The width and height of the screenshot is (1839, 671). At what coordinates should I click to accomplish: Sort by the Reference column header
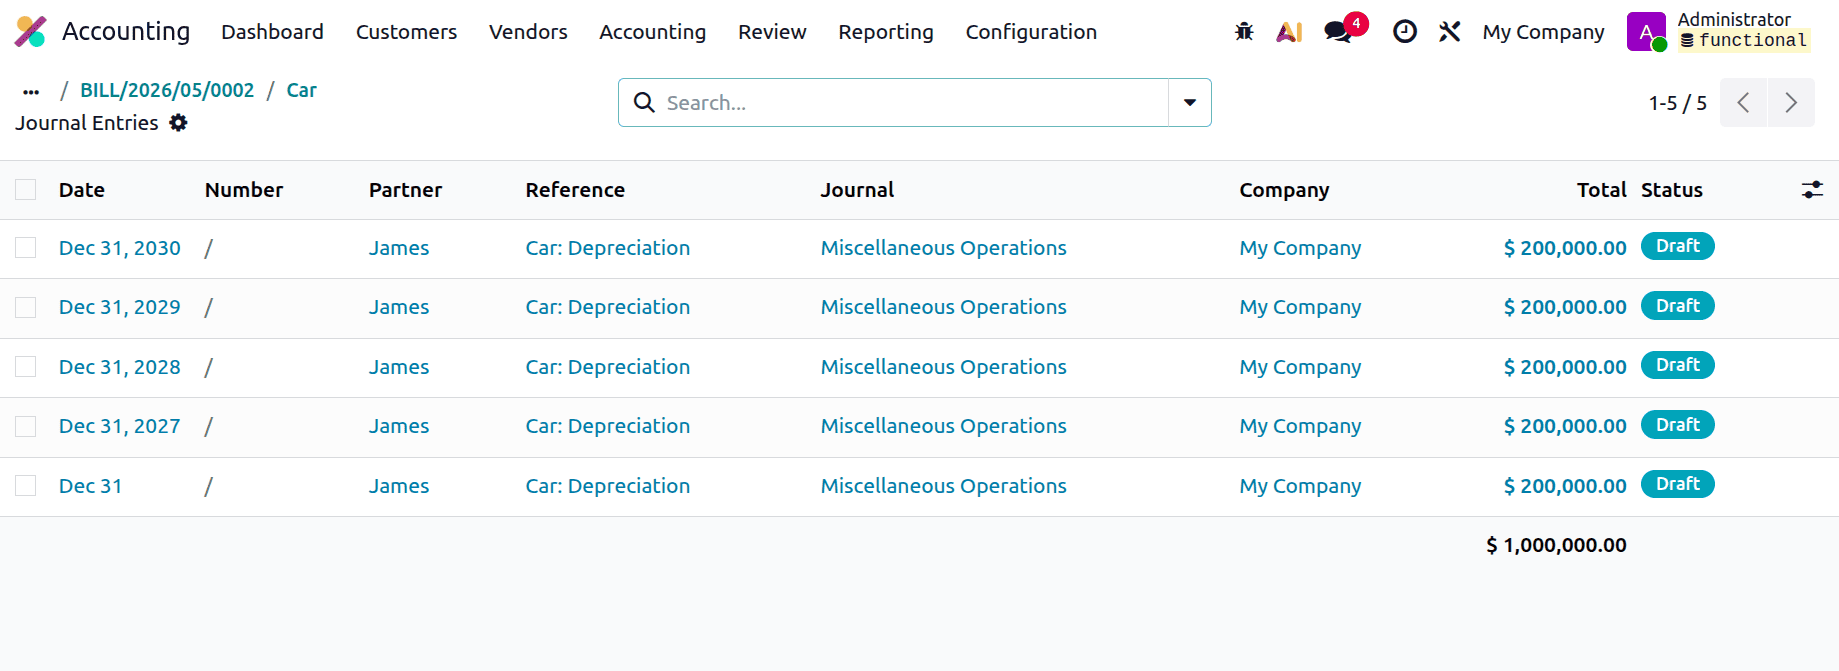pyautogui.click(x=575, y=190)
